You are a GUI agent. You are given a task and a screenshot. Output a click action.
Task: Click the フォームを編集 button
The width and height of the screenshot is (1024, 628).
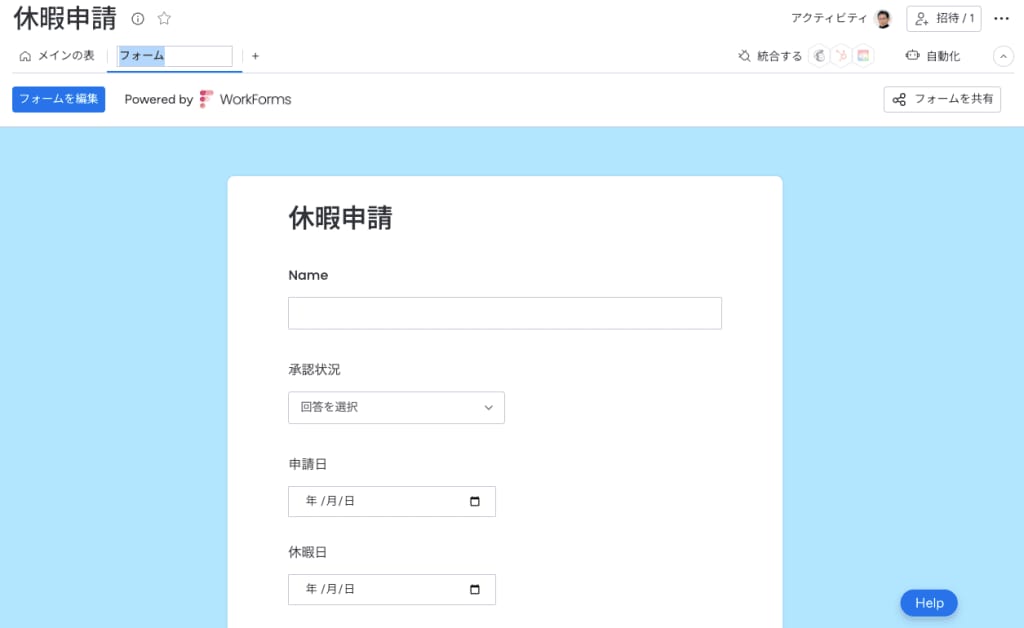tap(57, 99)
